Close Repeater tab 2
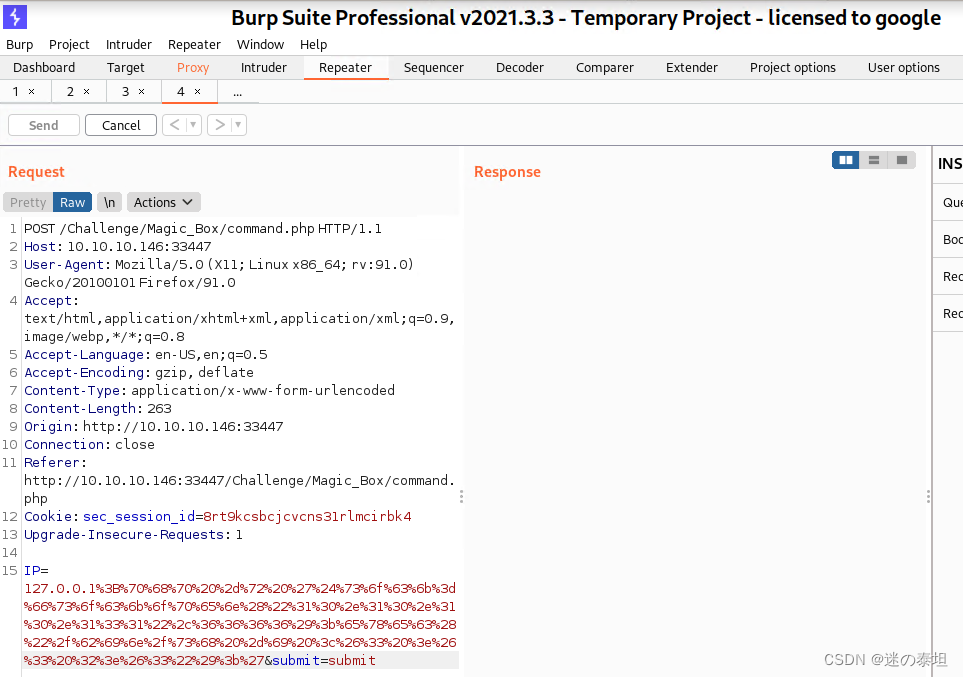 click(x=87, y=92)
